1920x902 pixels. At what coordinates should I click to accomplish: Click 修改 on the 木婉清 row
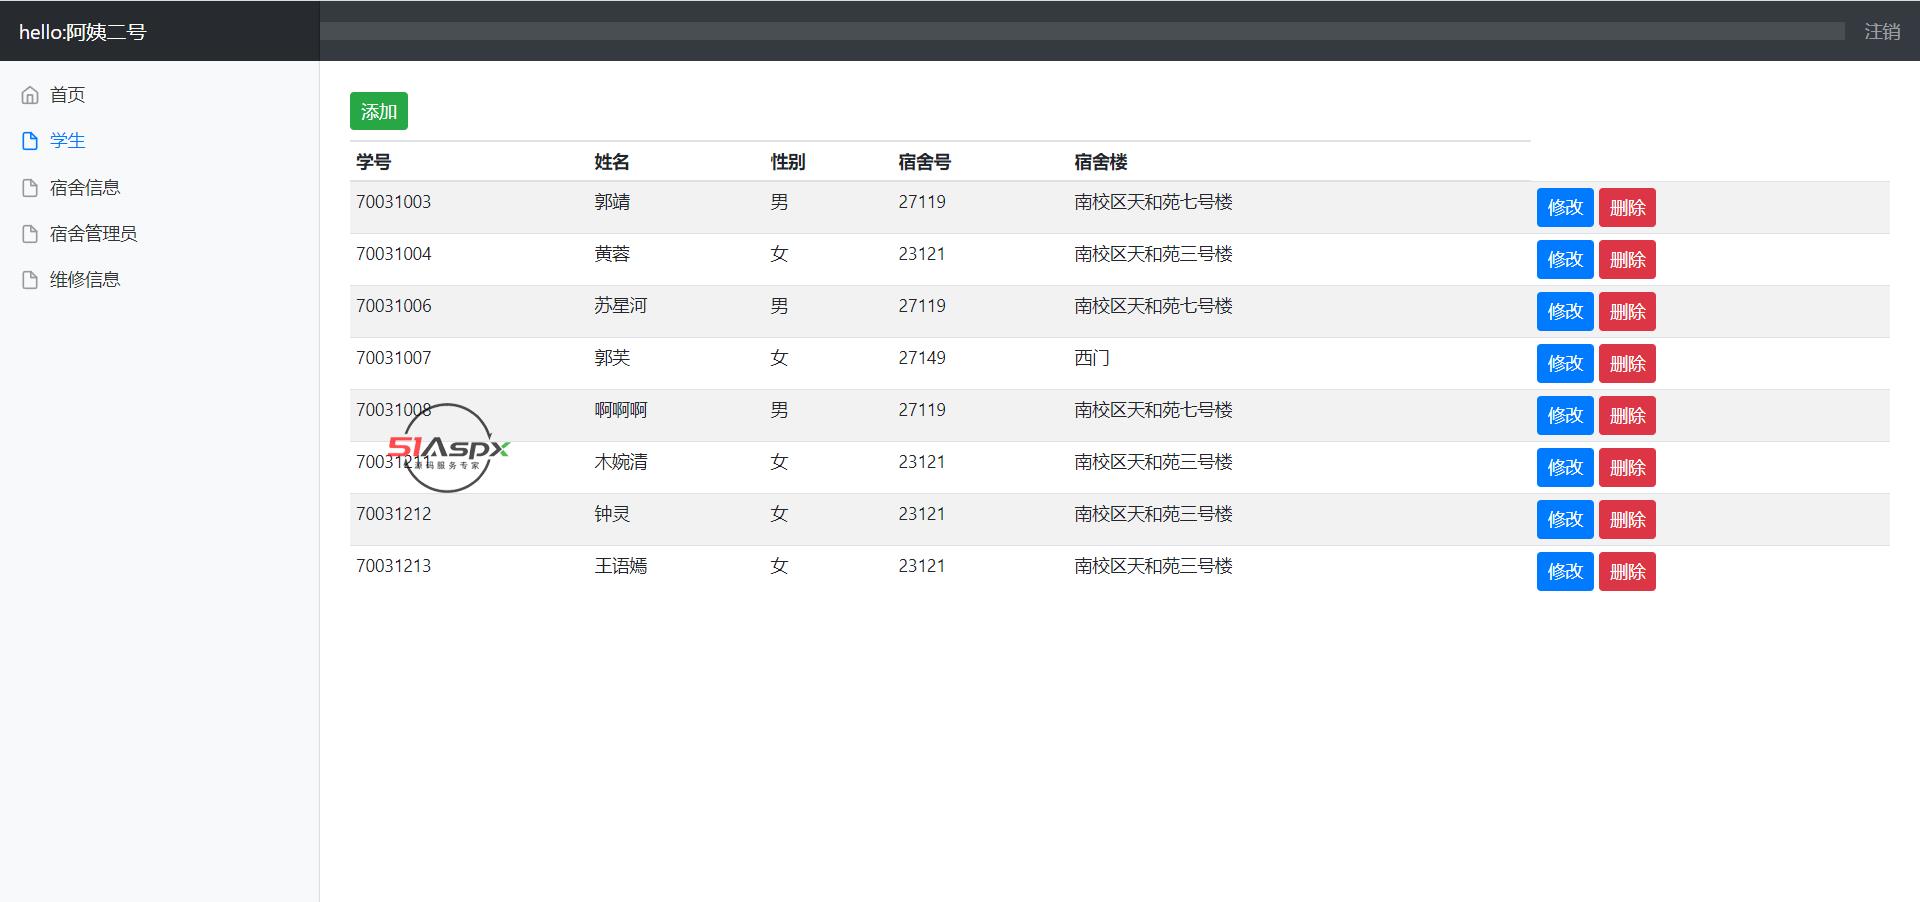(1564, 468)
